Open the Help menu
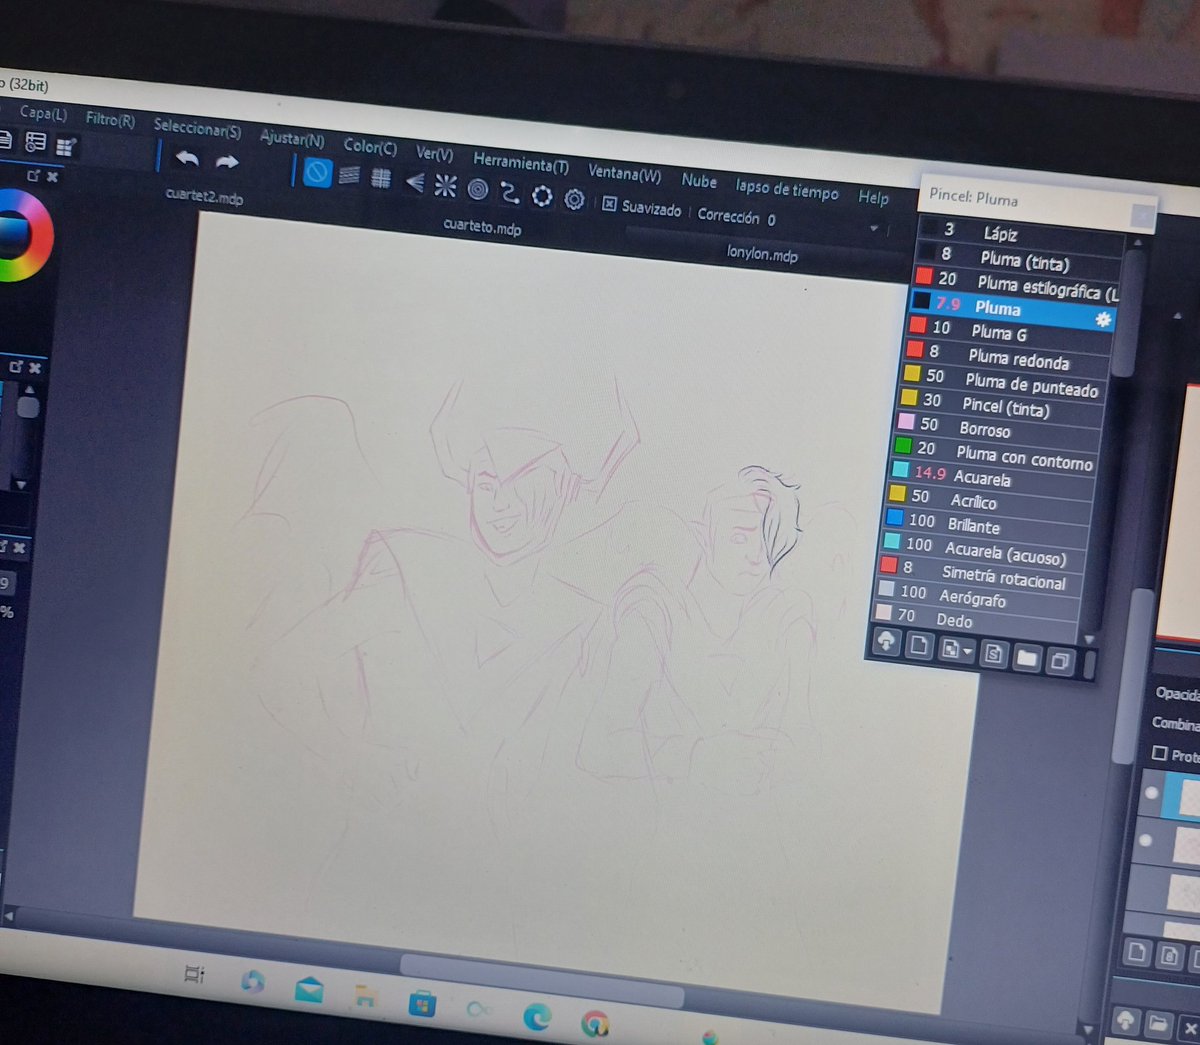1200x1045 pixels. point(873,197)
